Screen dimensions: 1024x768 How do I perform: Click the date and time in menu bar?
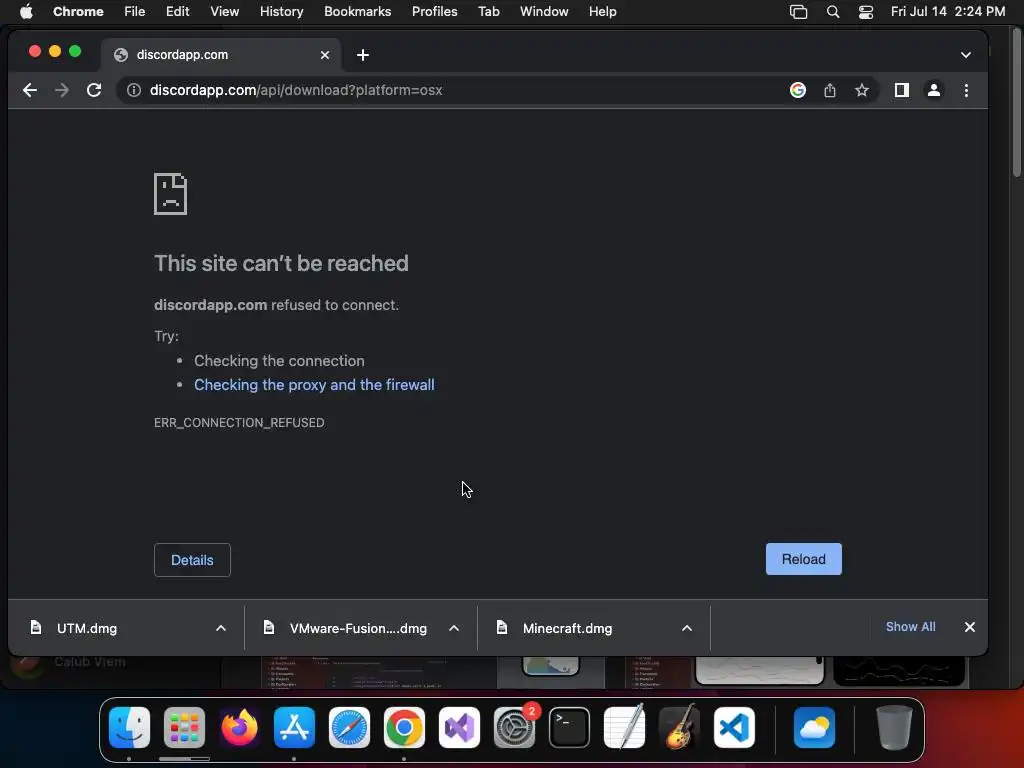point(948,12)
